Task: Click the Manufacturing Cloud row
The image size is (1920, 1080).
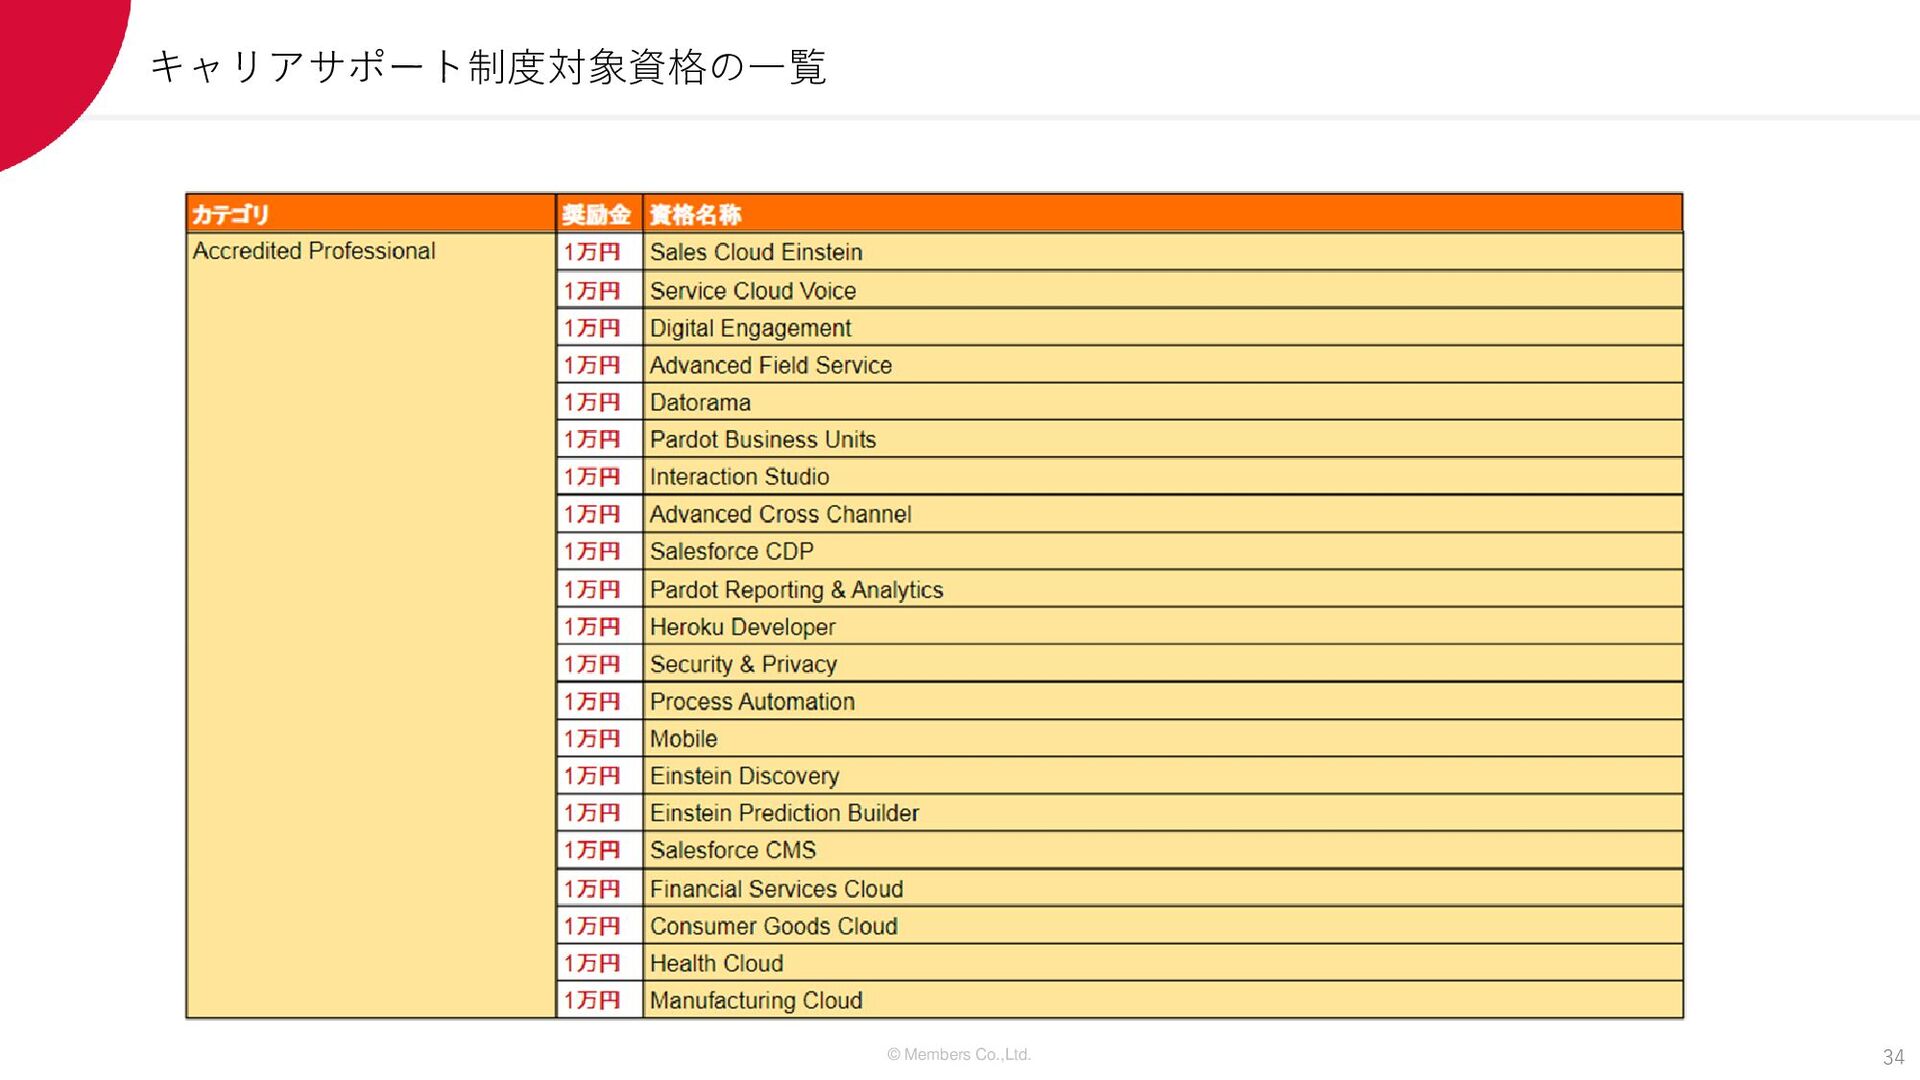Action: pos(1163,1000)
